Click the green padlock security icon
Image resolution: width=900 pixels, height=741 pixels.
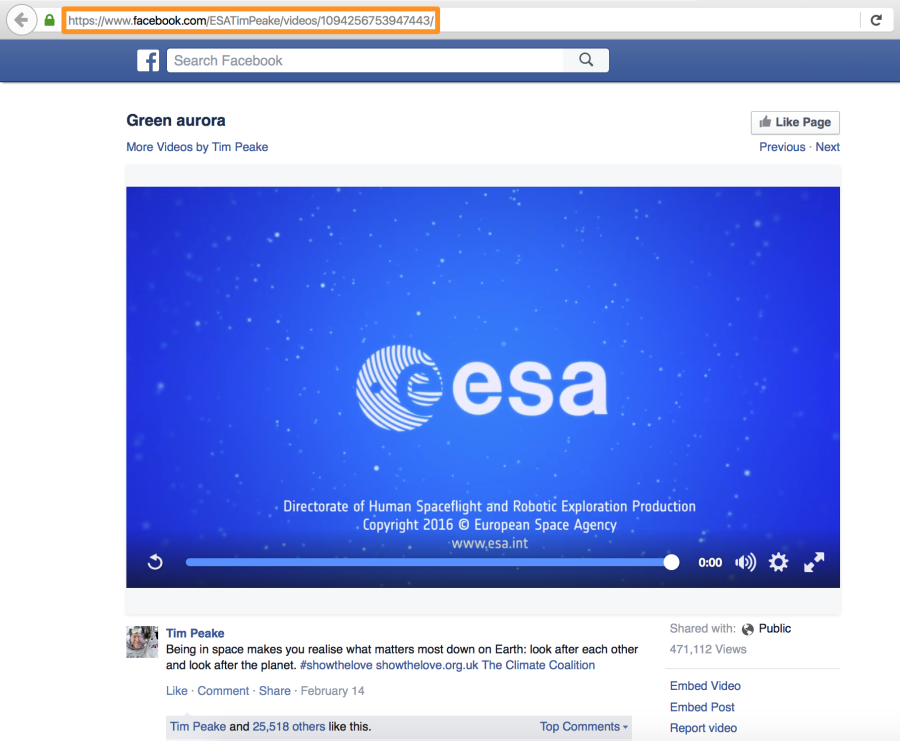point(49,21)
